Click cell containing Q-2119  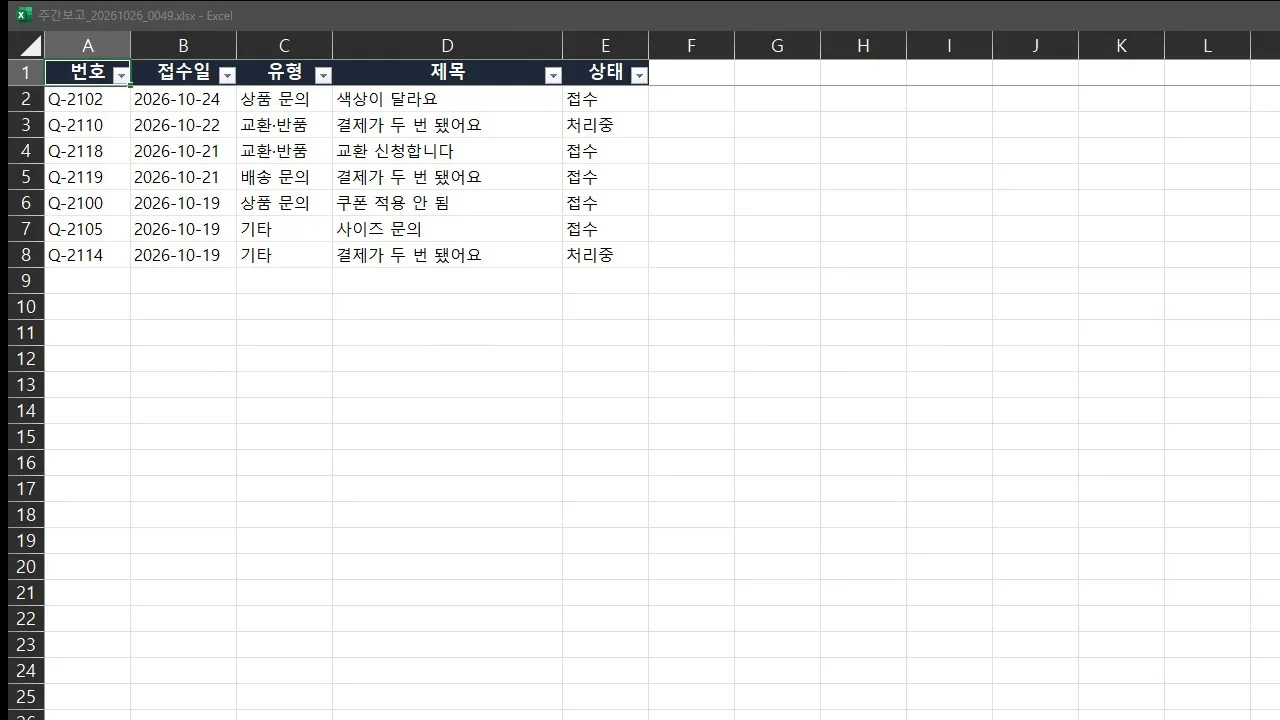click(88, 177)
